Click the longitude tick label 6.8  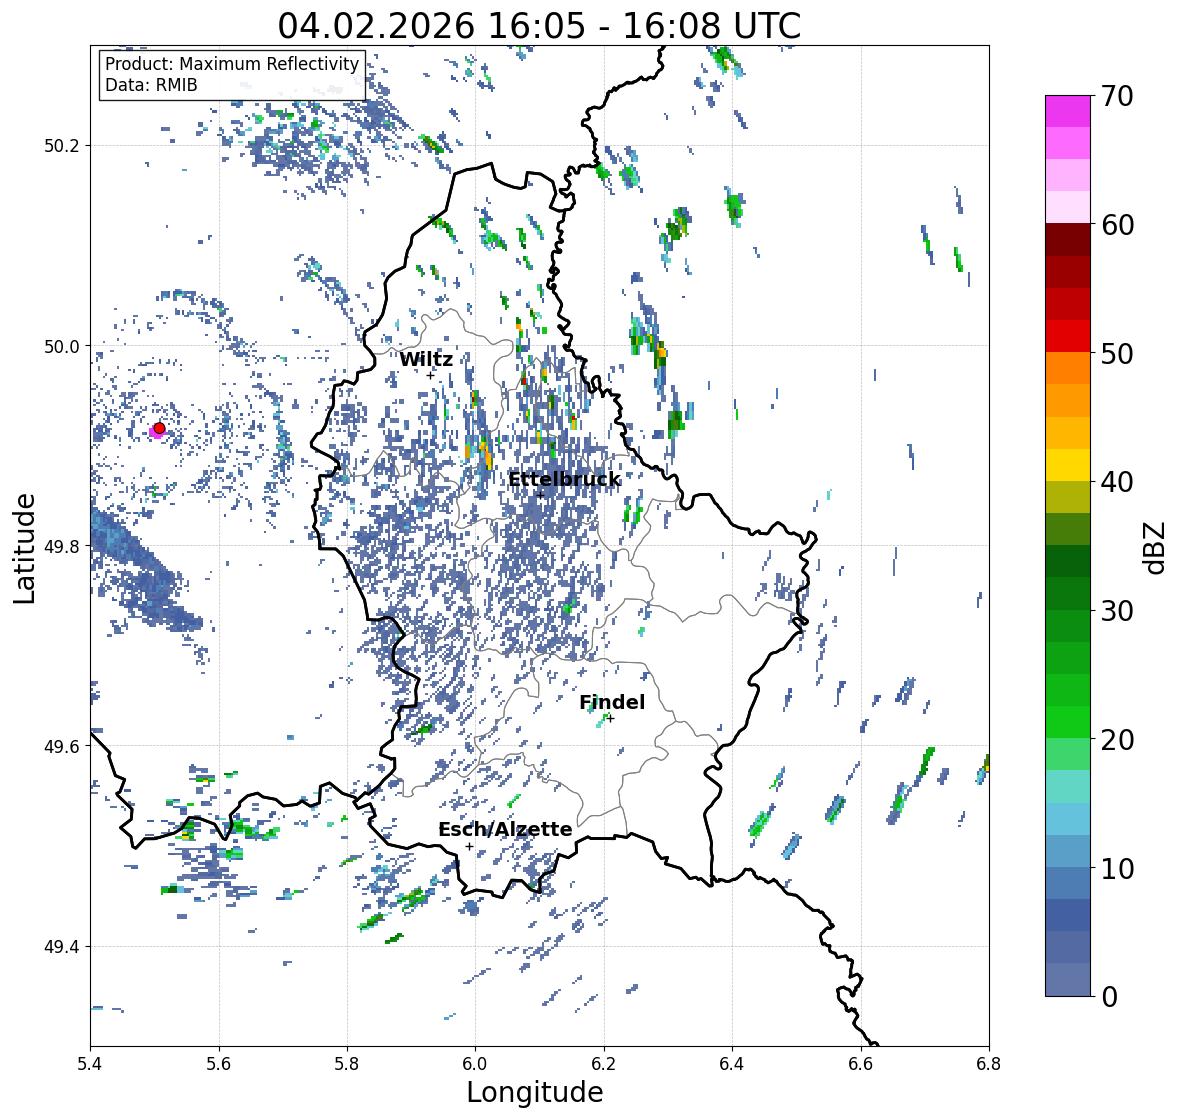(x=989, y=1063)
